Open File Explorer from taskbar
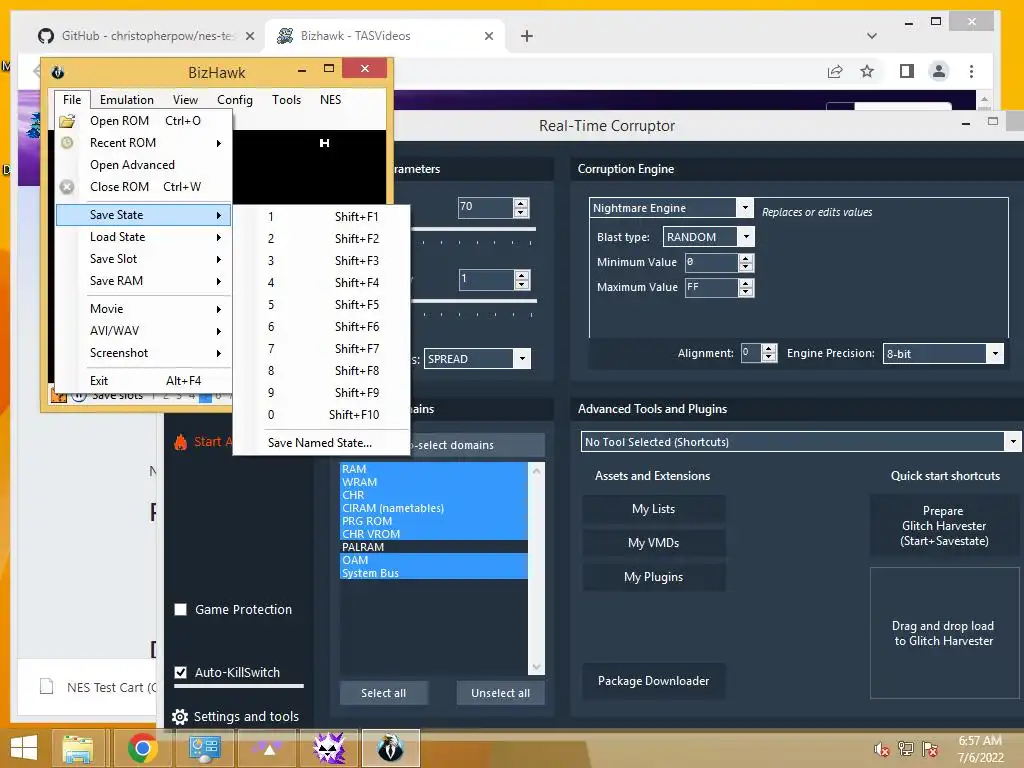 pos(78,748)
